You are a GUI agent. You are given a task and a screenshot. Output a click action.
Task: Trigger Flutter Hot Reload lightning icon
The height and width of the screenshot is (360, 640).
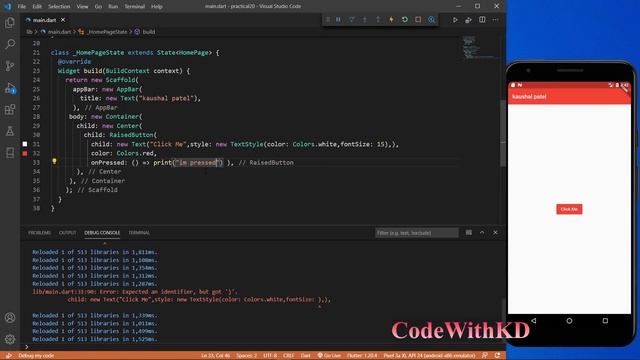(391, 20)
